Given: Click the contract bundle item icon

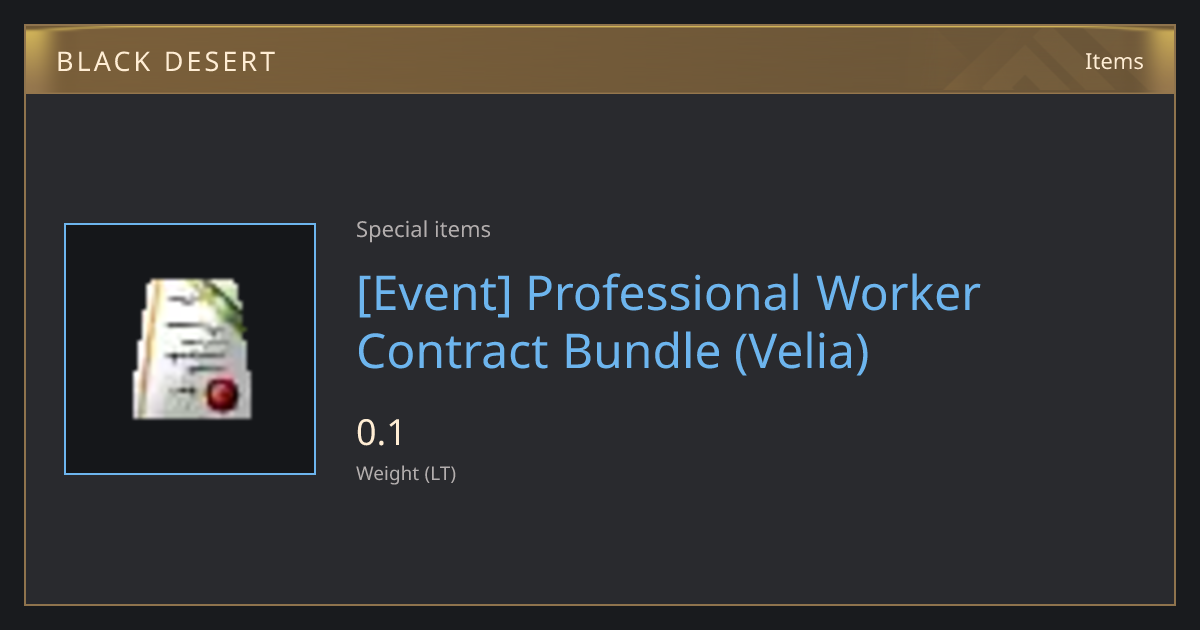Looking at the screenshot, I should point(190,349).
